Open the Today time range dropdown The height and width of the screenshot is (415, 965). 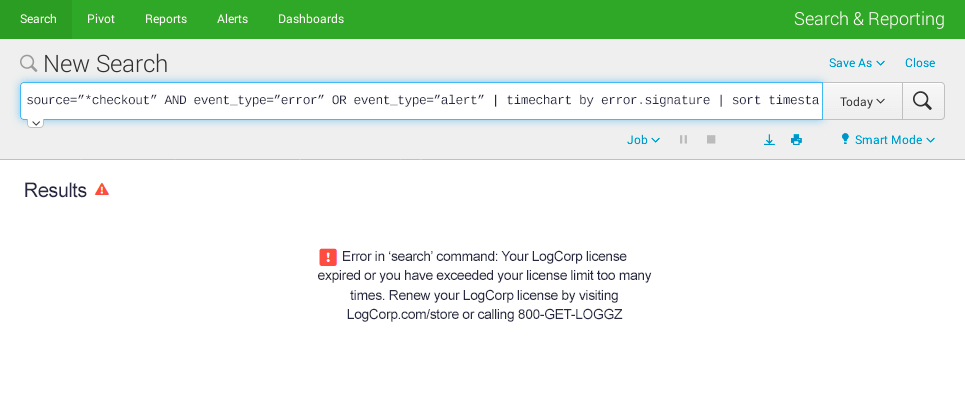862,101
